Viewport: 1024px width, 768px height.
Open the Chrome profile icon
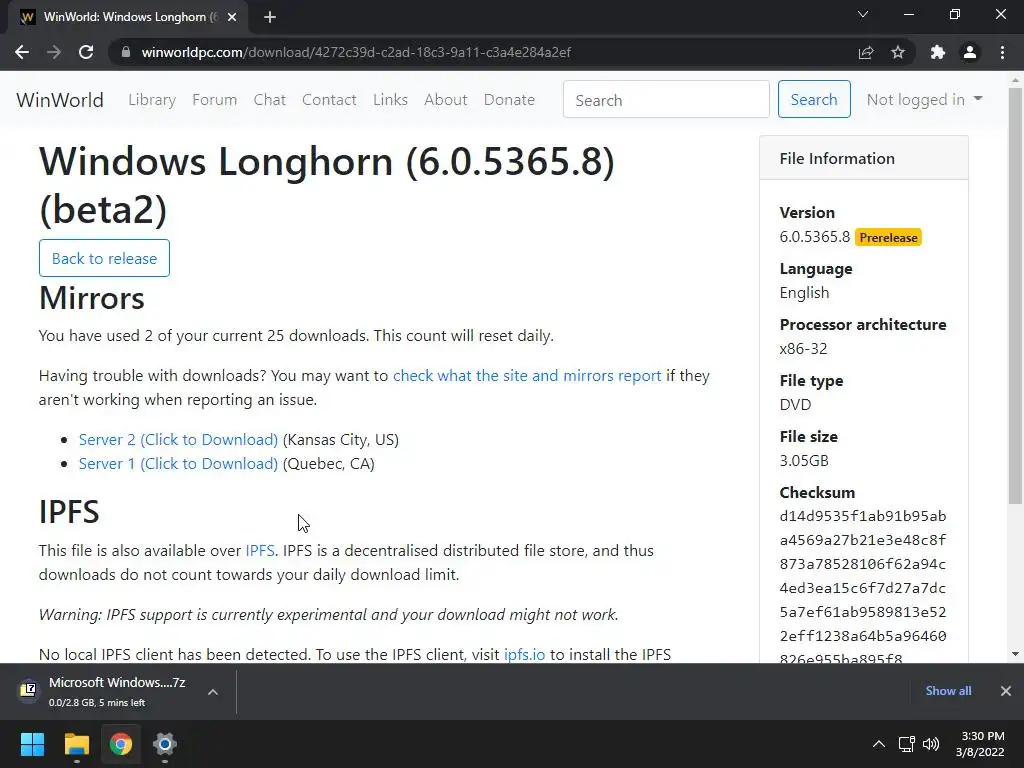click(x=970, y=52)
